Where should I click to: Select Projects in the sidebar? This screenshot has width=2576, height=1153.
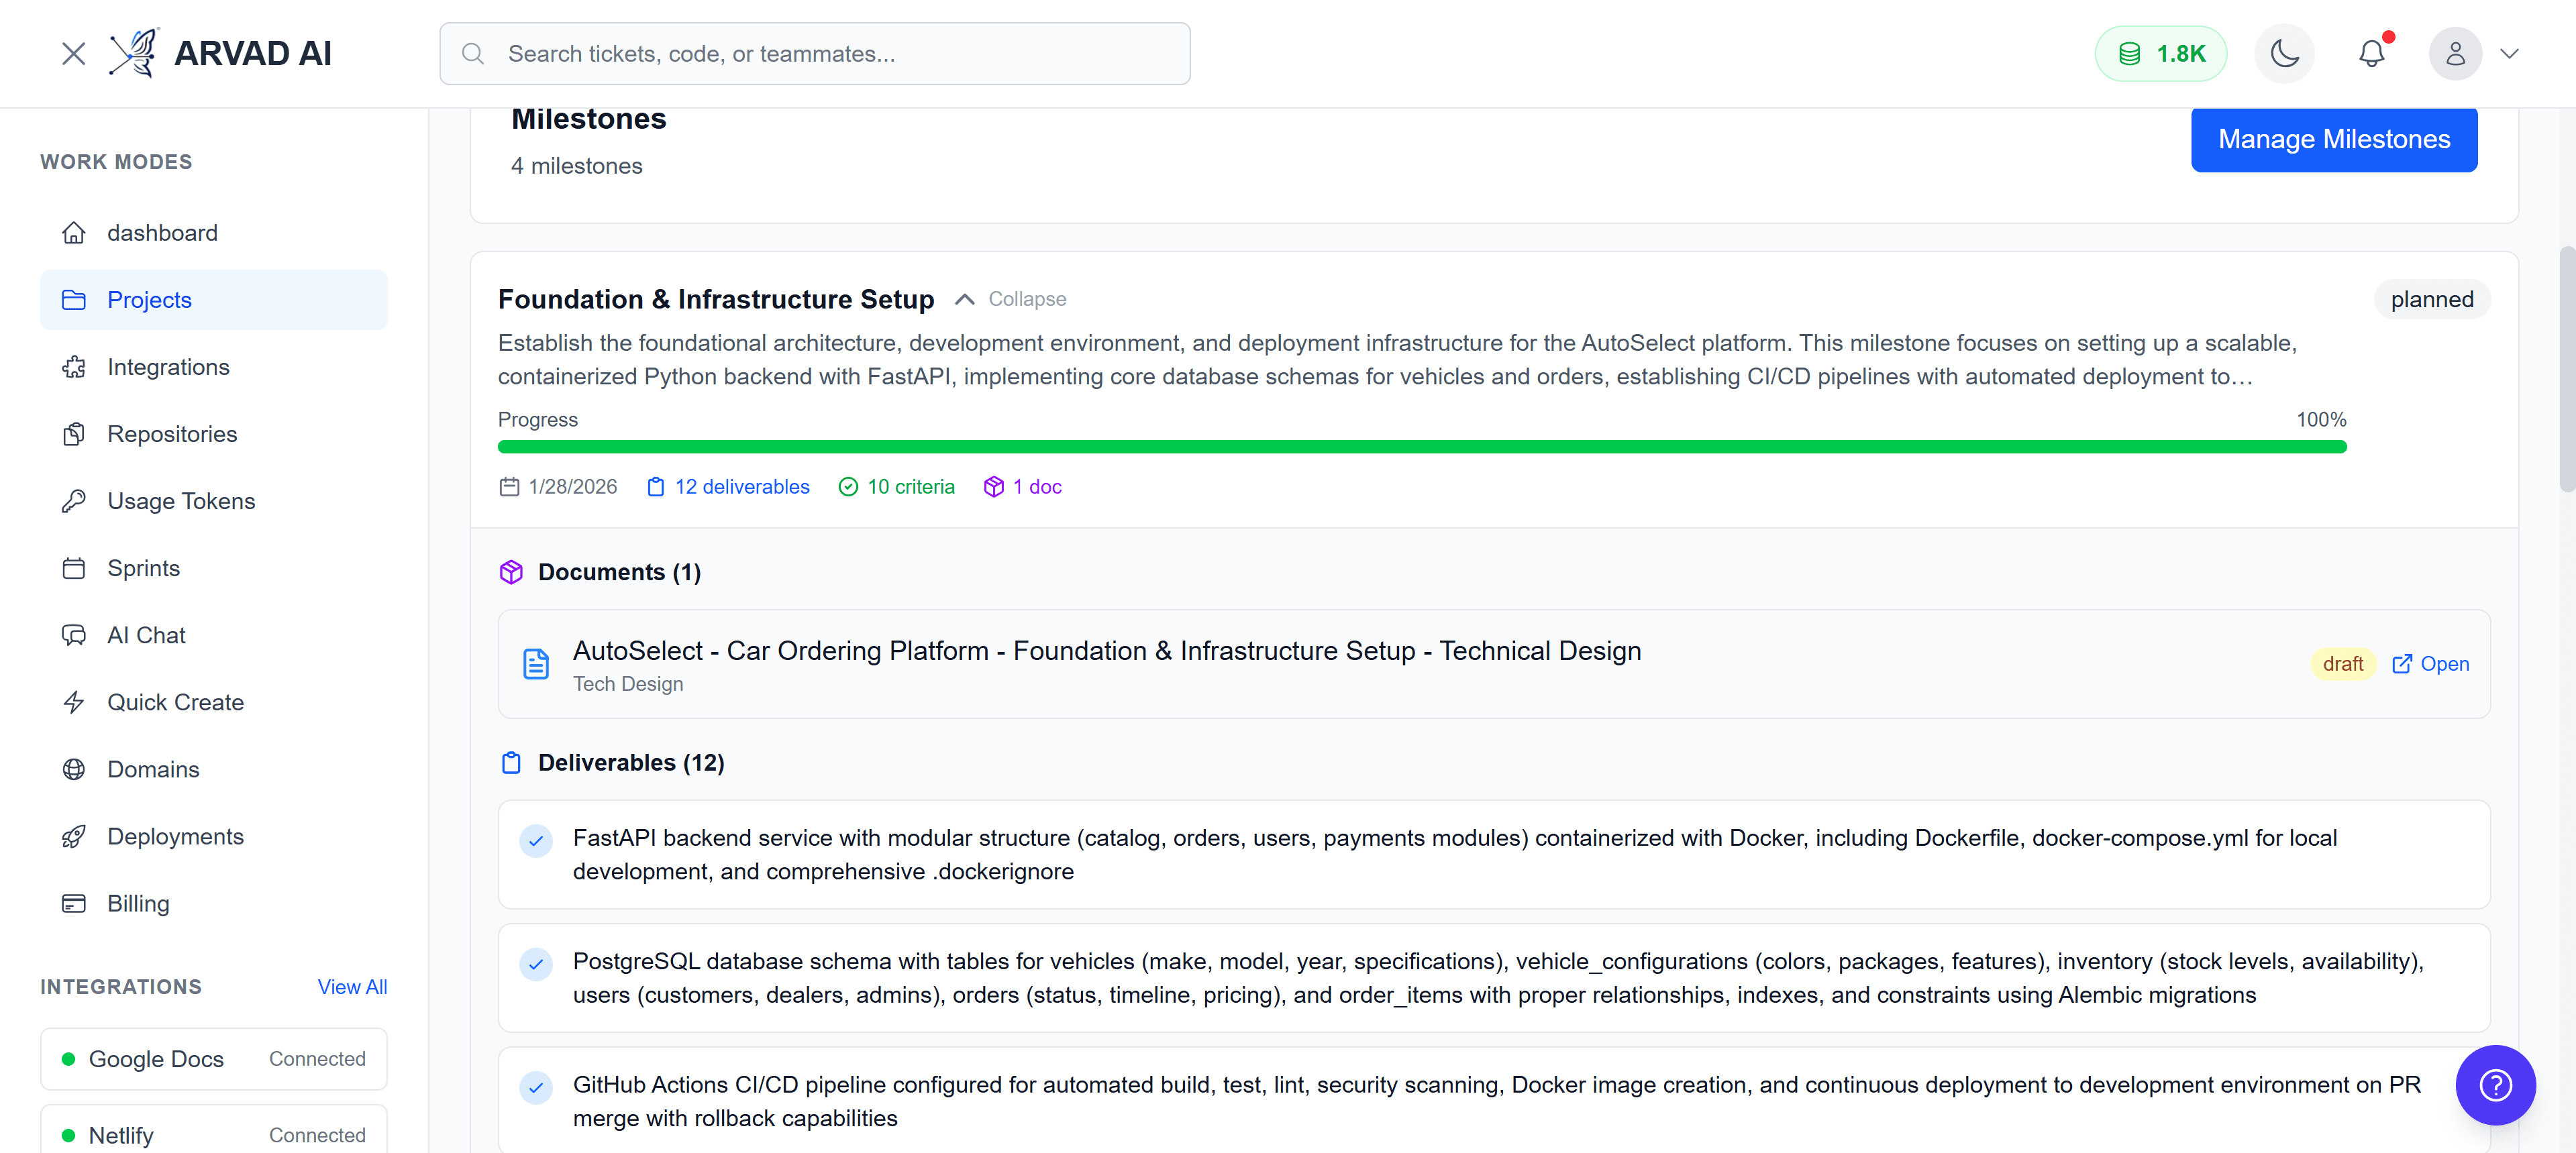[x=149, y=299]
